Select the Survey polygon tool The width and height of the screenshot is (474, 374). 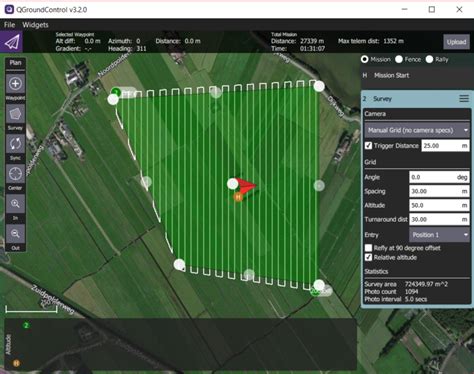pos(15,114)
